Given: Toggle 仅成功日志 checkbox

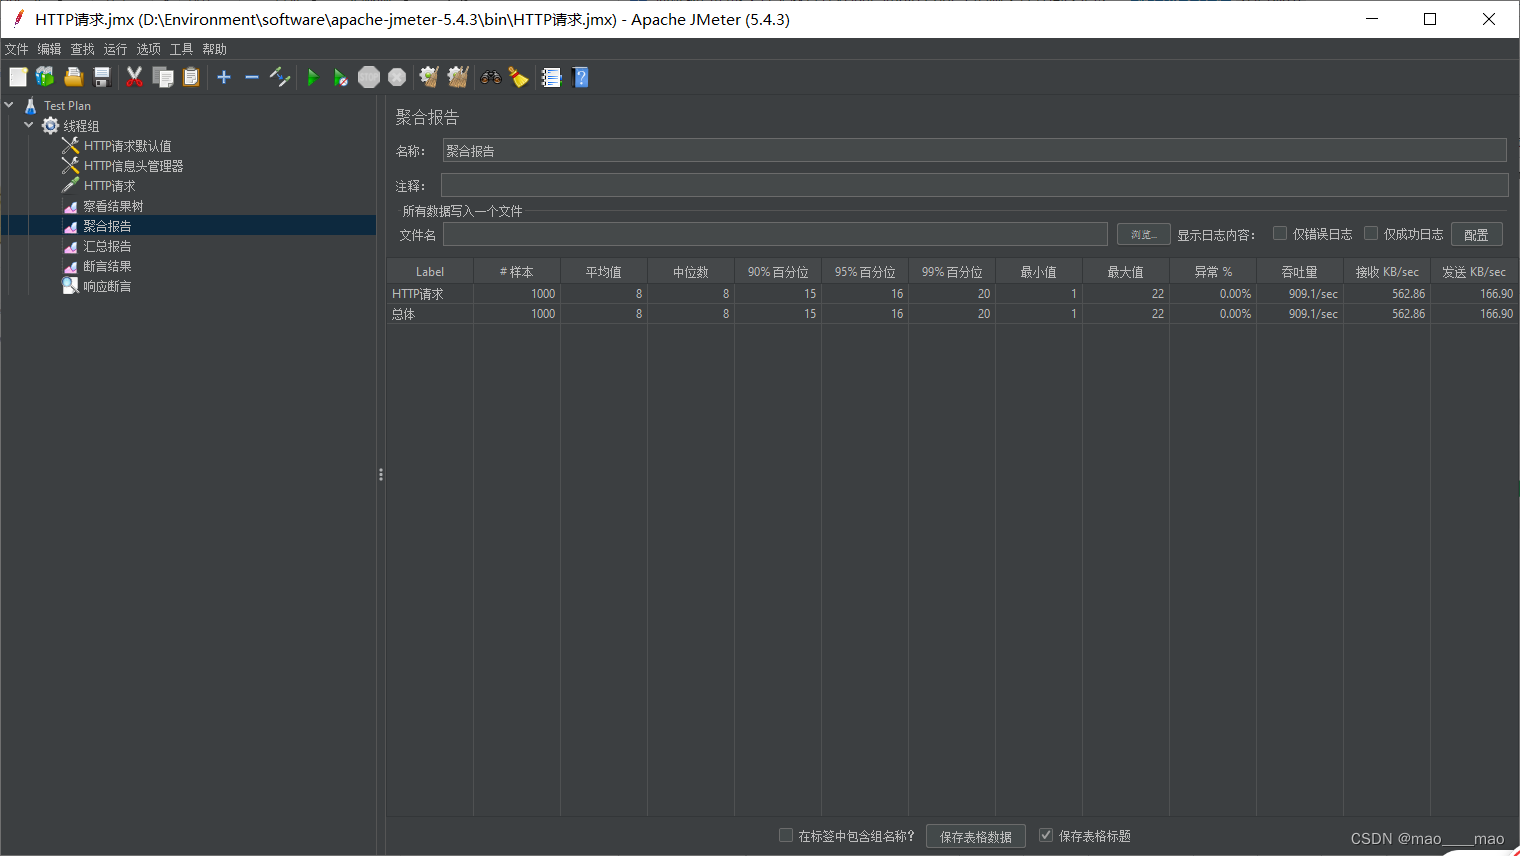Looking at the screenshot, I should pos(1371,233).
